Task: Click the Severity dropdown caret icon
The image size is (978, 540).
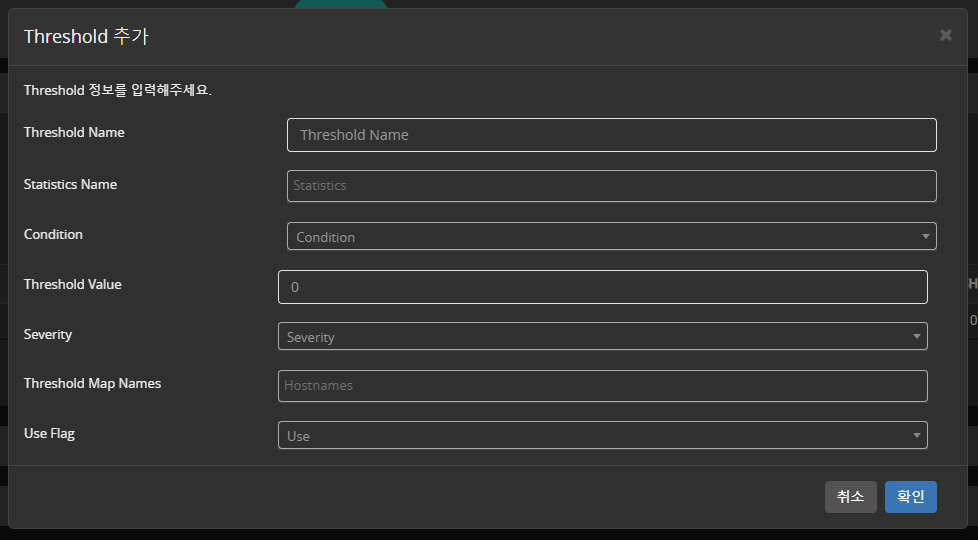Action: click(x=916, y=337)
